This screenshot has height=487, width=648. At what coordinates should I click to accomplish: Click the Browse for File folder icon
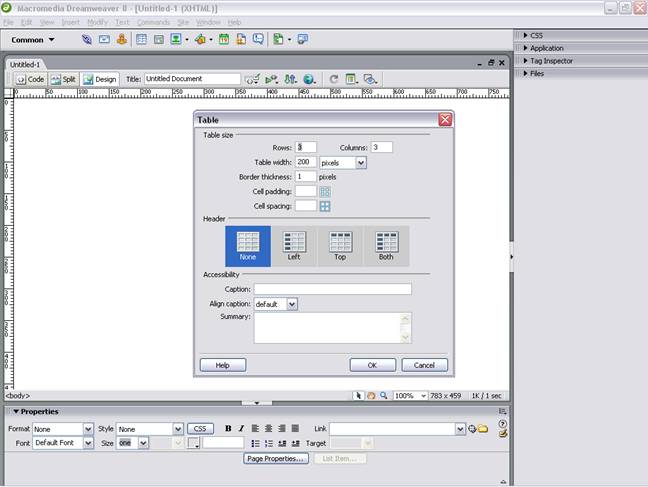(x=483, y=429)
